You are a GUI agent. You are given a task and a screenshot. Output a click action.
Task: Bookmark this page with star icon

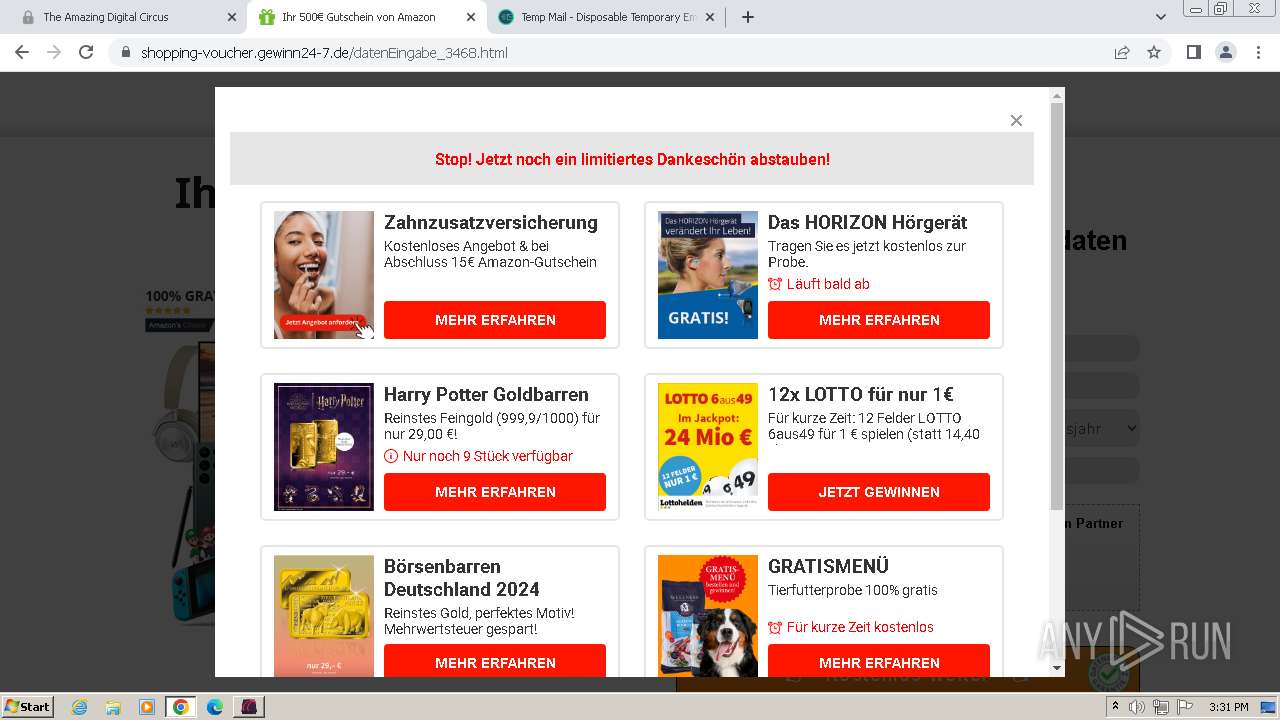click(x=1154, y=52)
